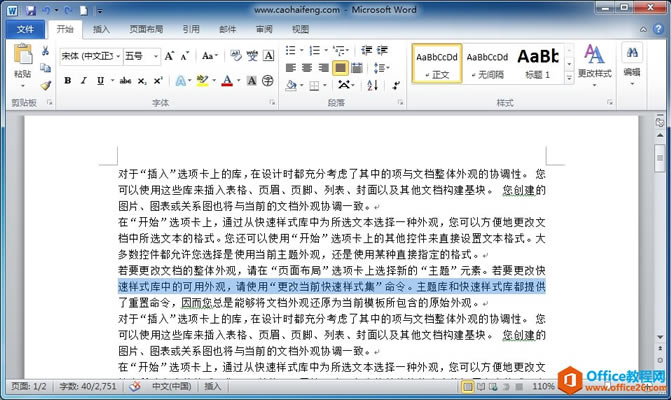Open the font size dropdown
This screenshot has height=400, width=671.
click(x=156, y=56)
